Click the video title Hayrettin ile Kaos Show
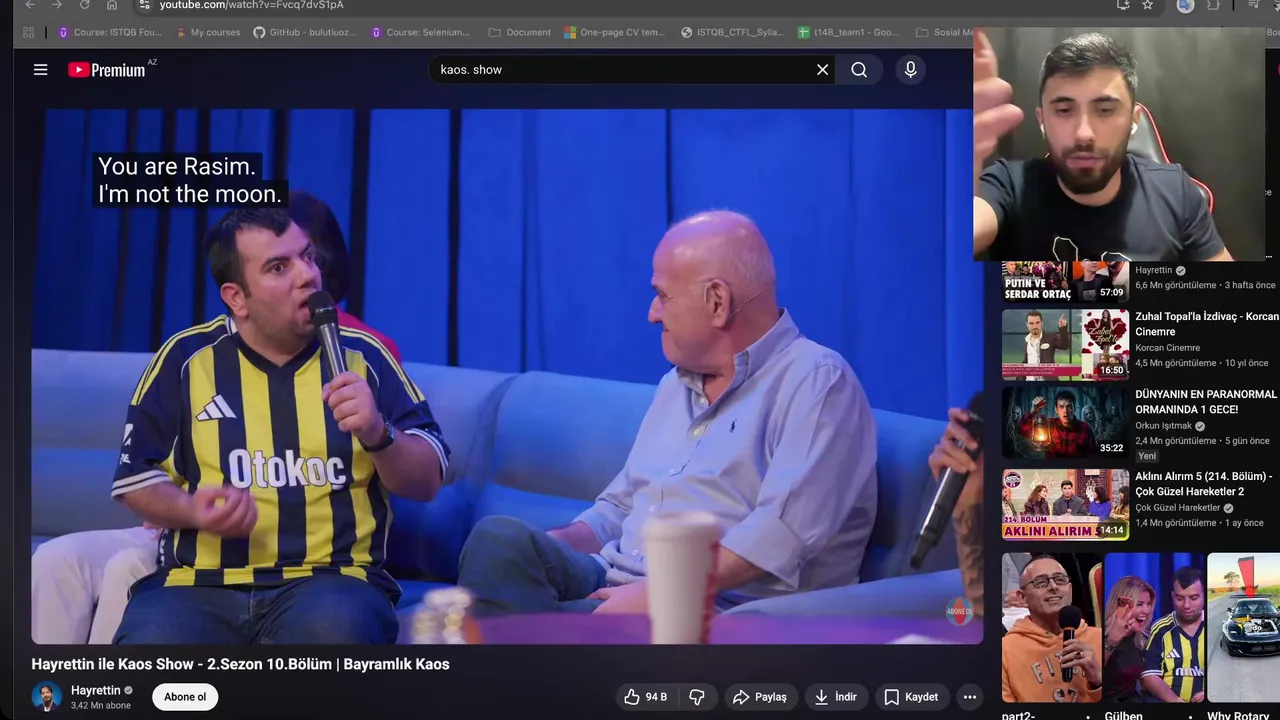The image size is (1280, 720). click(240, 664)
